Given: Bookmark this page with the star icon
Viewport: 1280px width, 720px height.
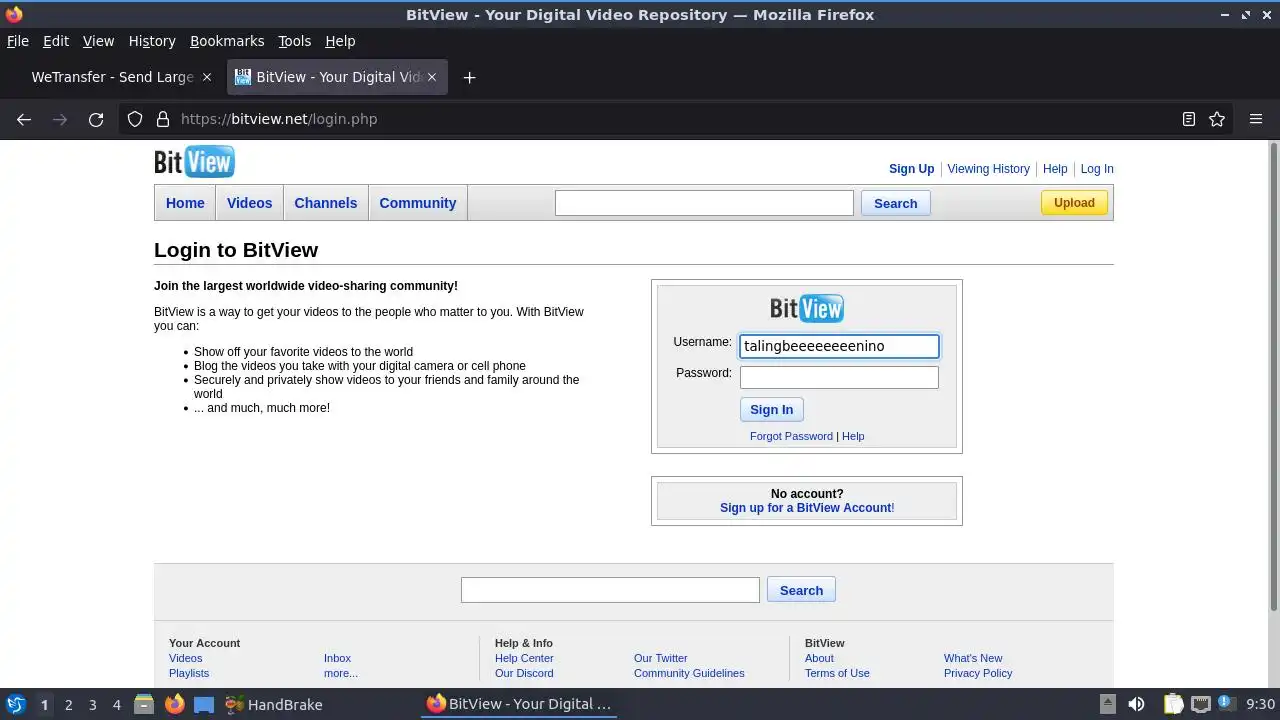Looking at the screenshot, I should (x=1217, y=119).
